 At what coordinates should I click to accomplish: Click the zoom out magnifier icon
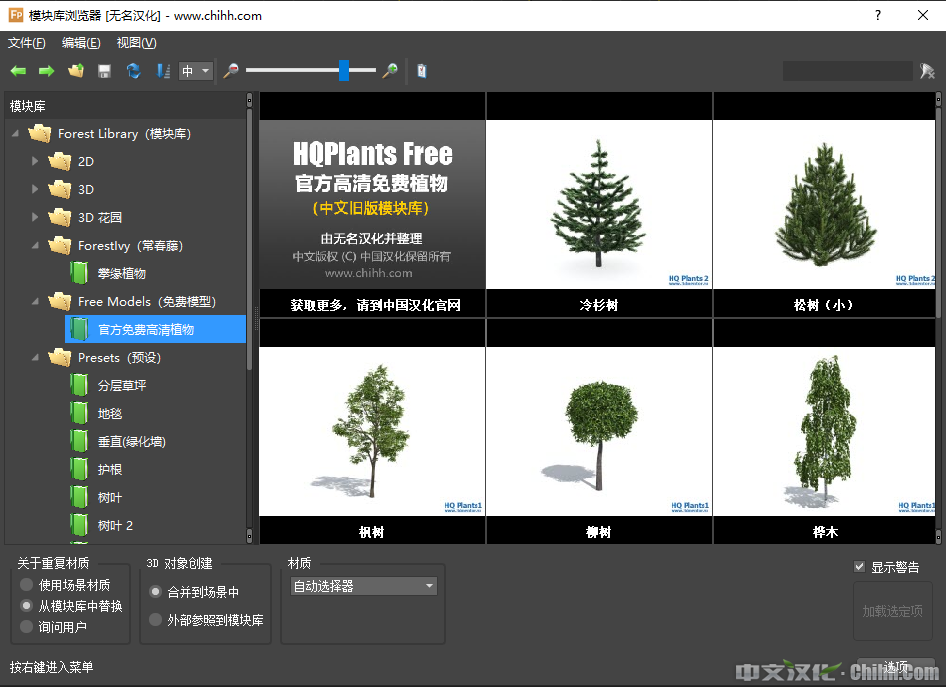[x=231, y=71]
